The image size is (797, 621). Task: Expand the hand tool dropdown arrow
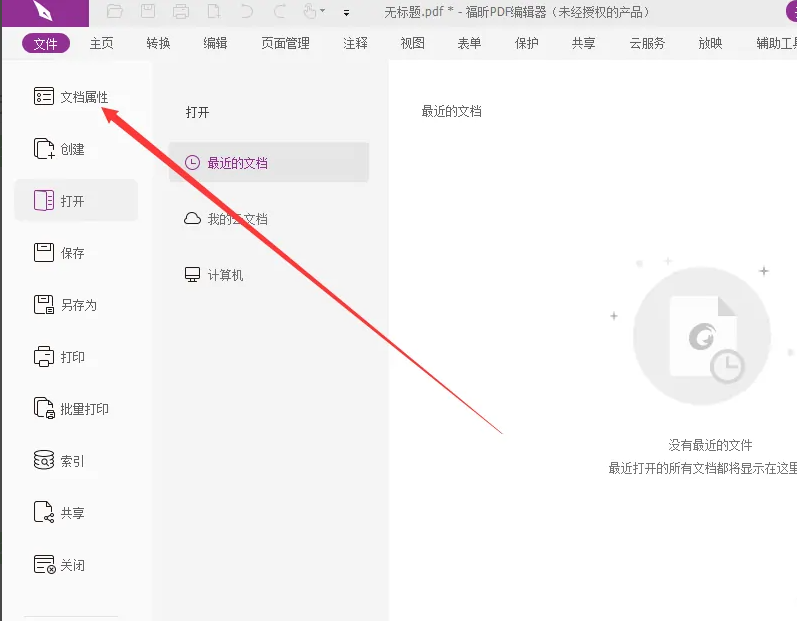coord(322,11)
